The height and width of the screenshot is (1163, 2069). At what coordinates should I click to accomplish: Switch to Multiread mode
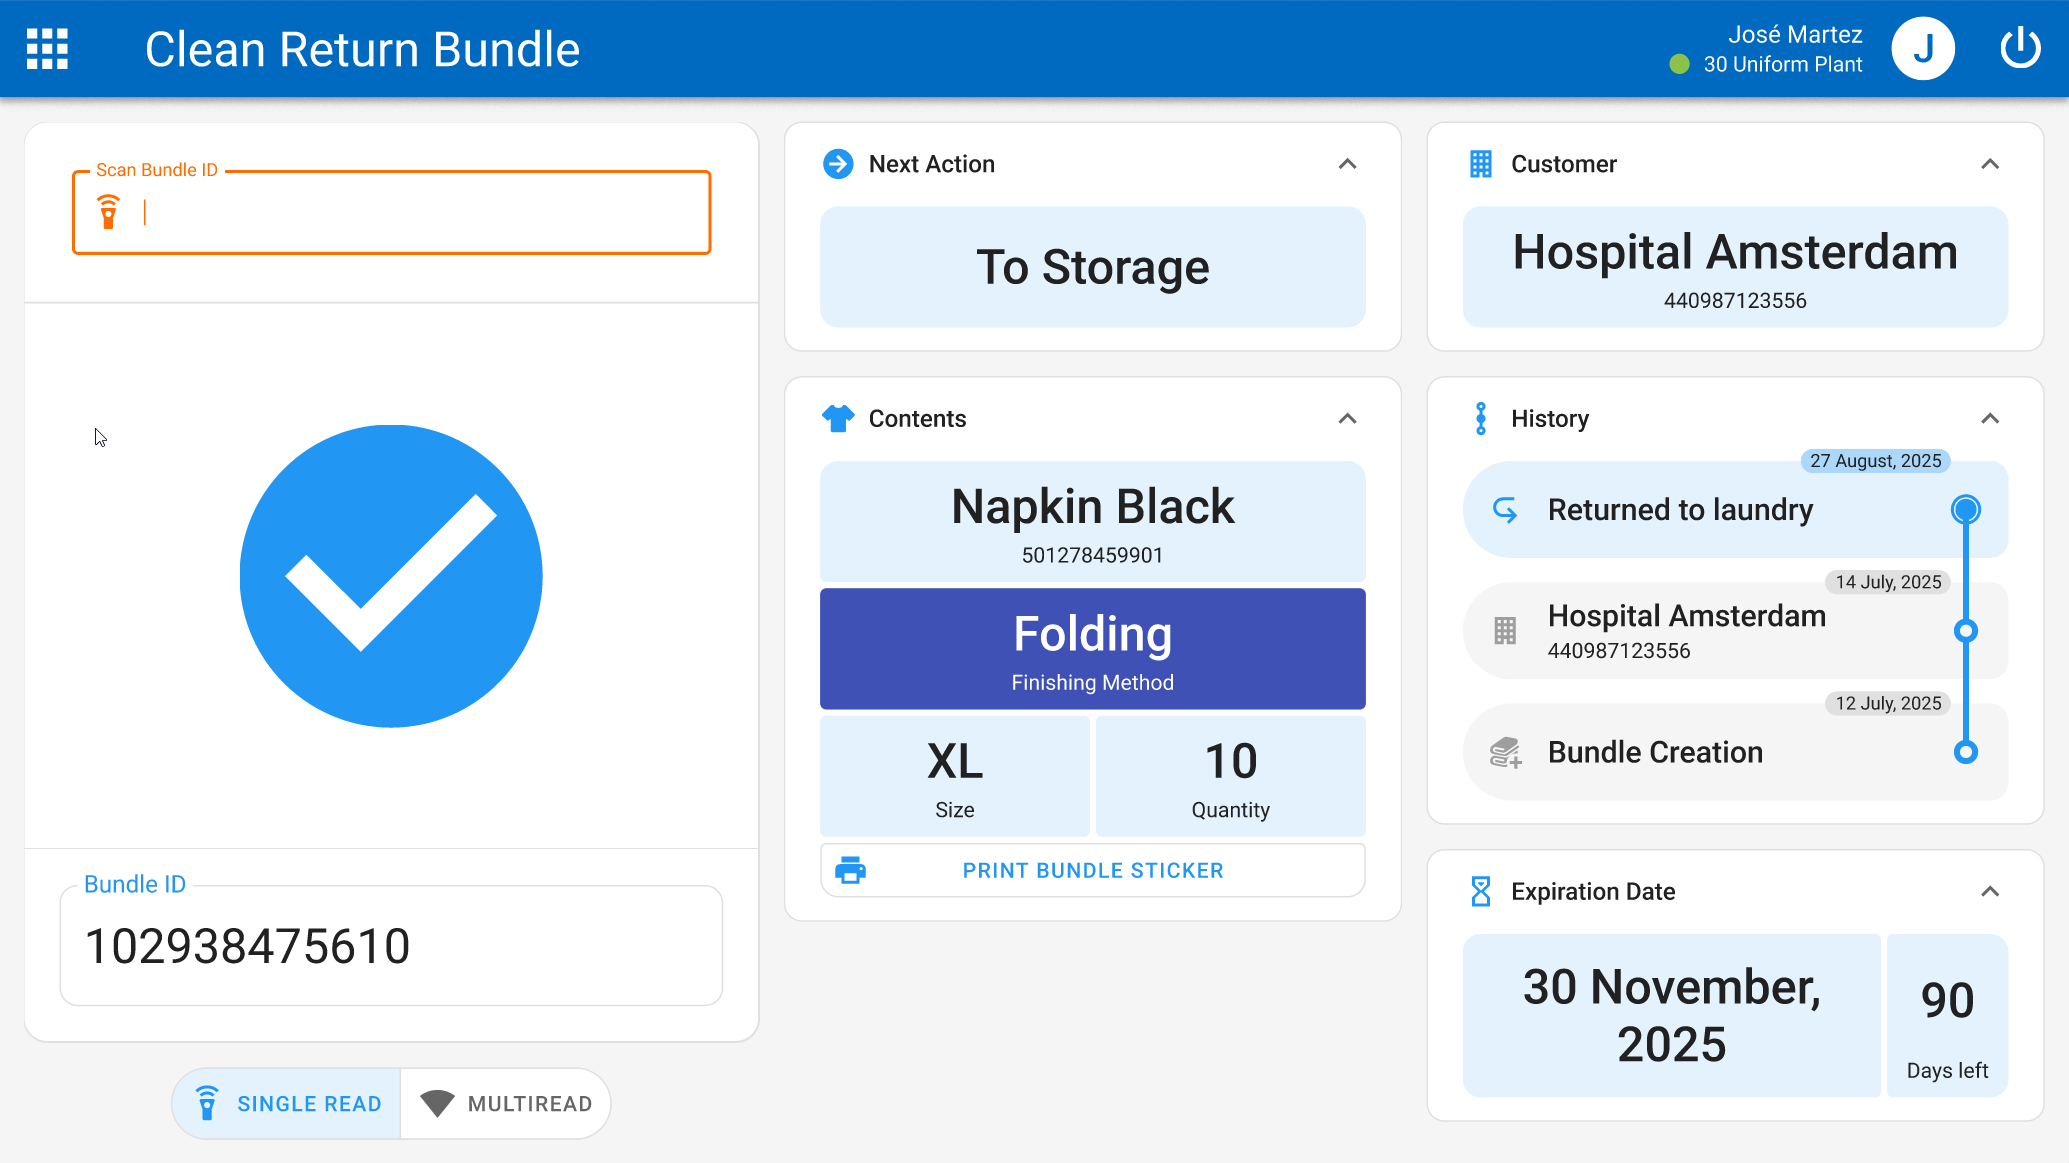[507, 1103]
